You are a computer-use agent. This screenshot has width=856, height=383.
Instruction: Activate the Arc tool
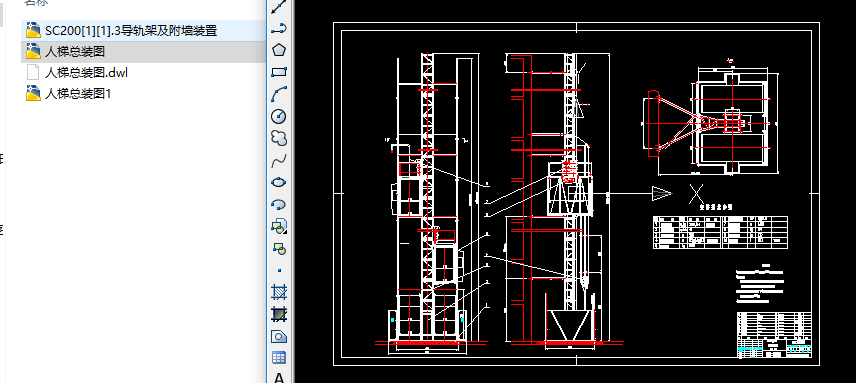click(279, 94)
